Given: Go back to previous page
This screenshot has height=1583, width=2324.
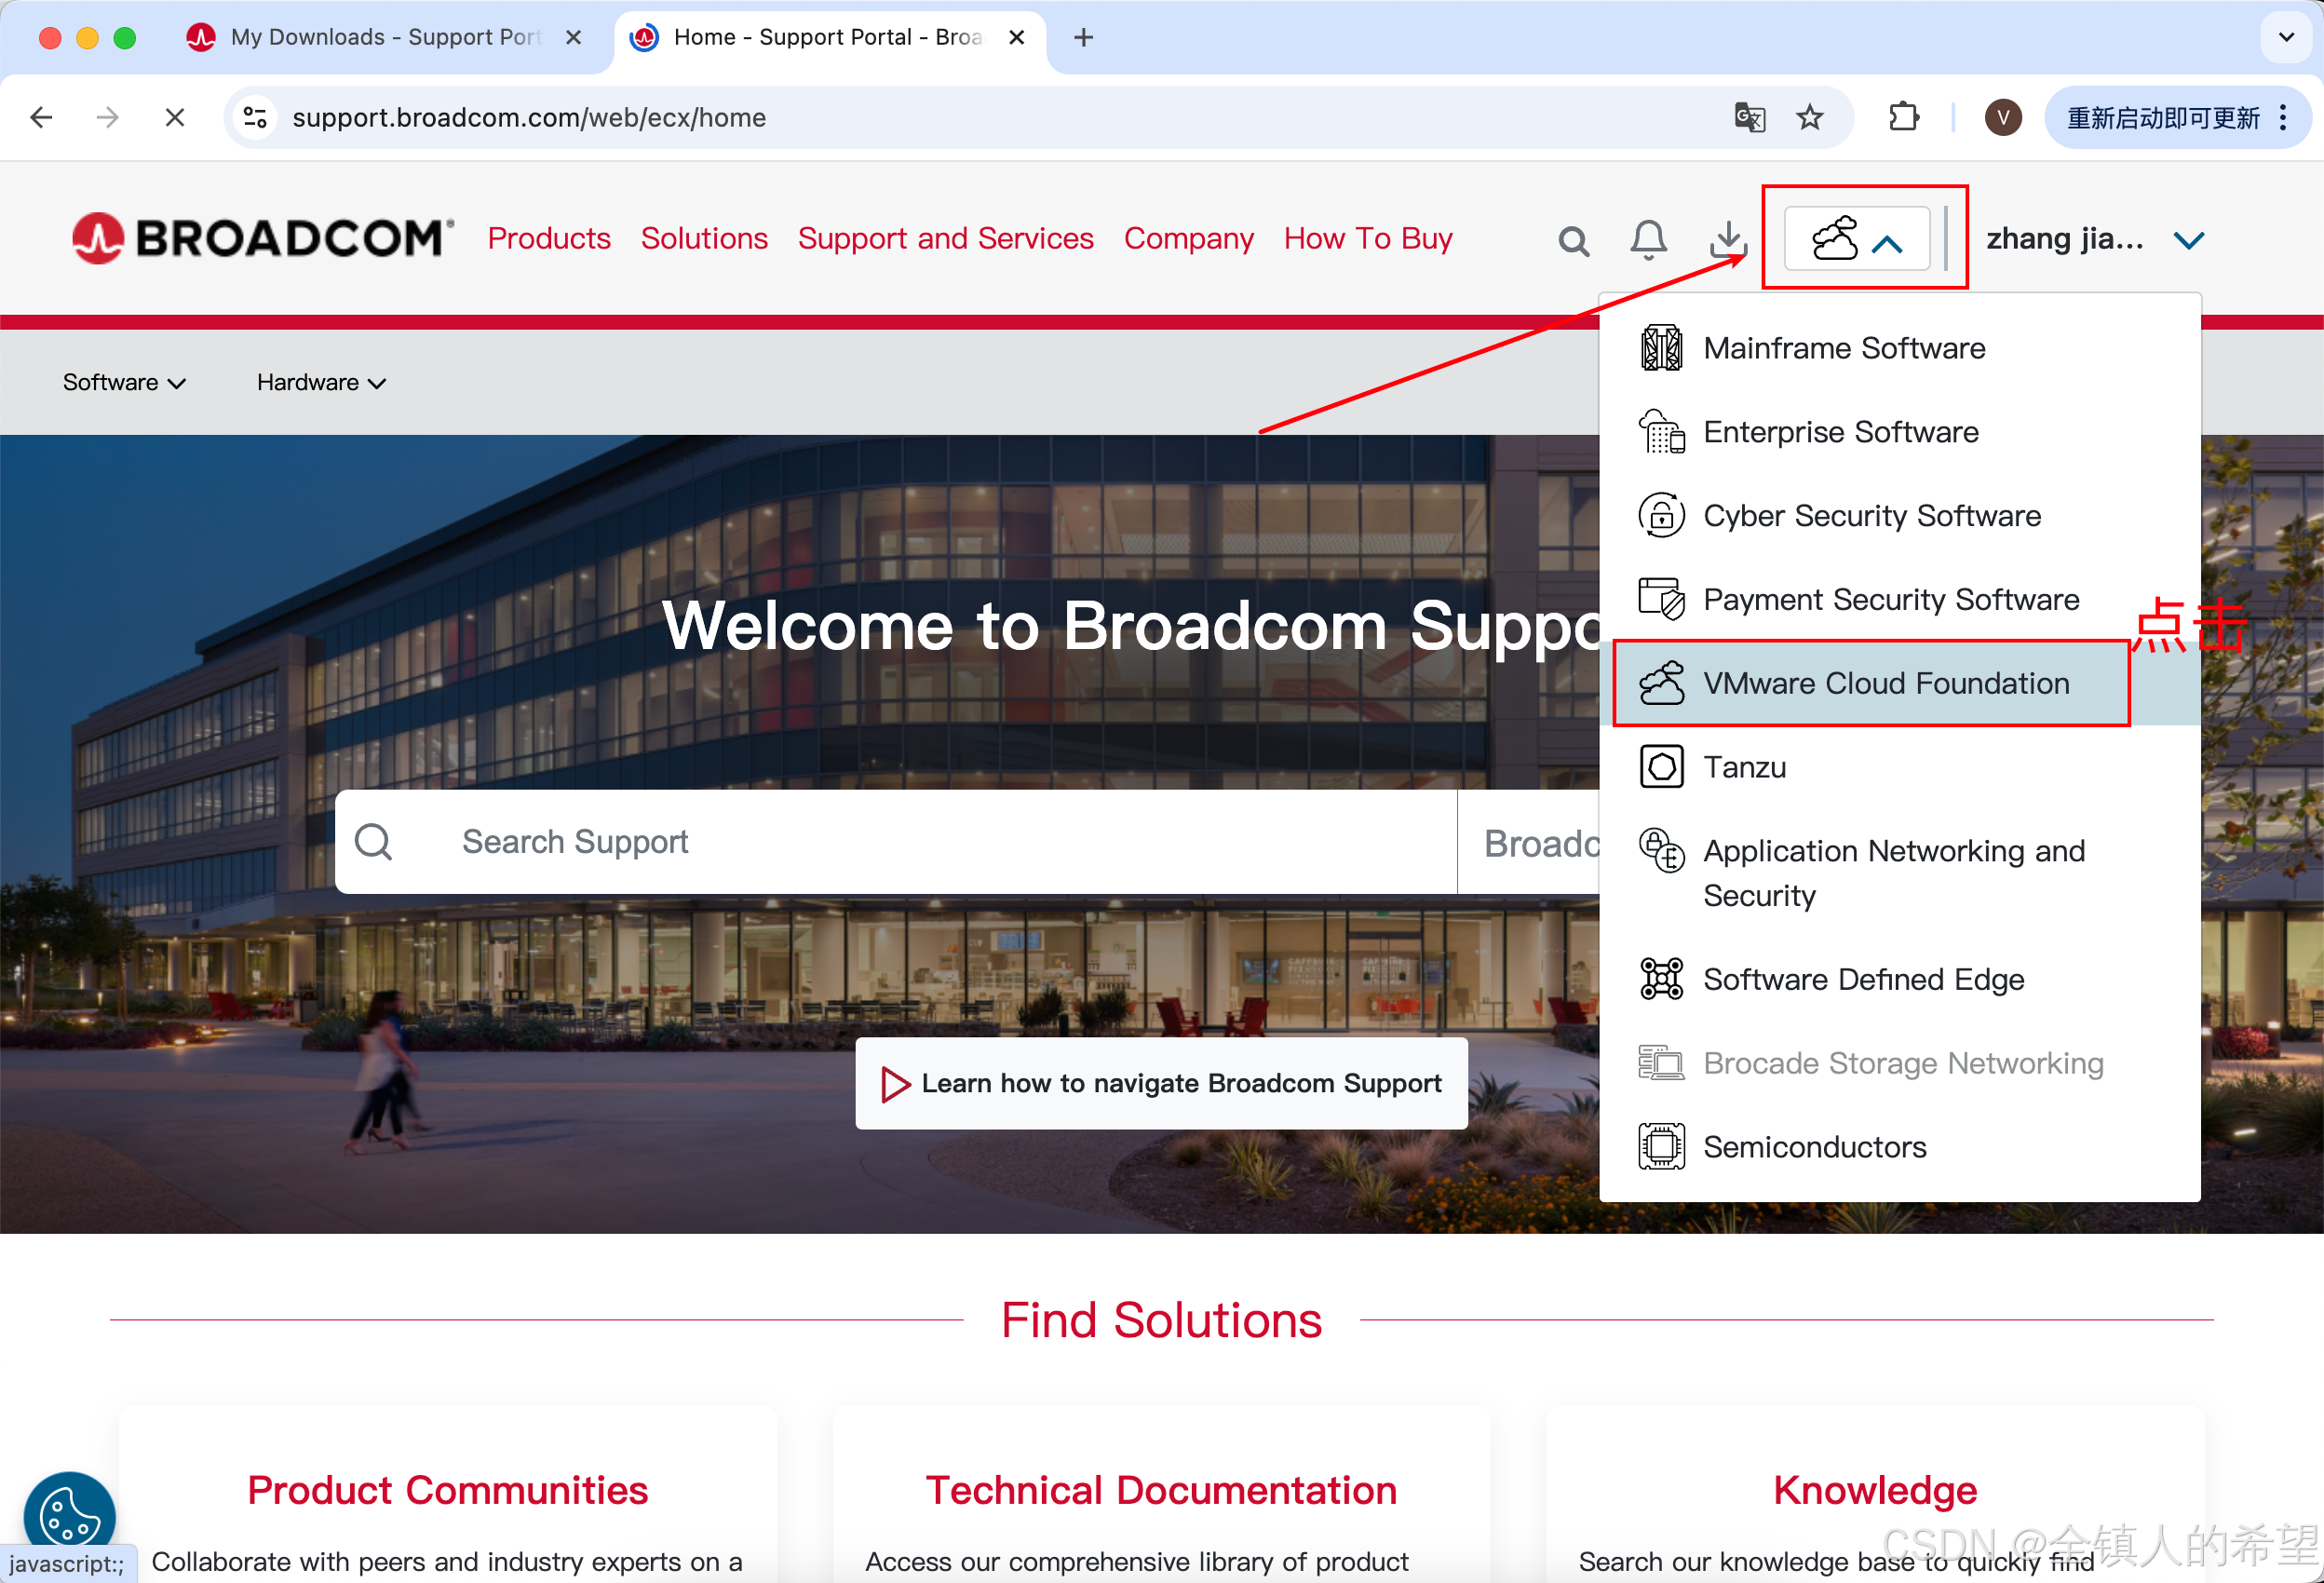Looking at the screenshot, I should (x=41, y=118).
